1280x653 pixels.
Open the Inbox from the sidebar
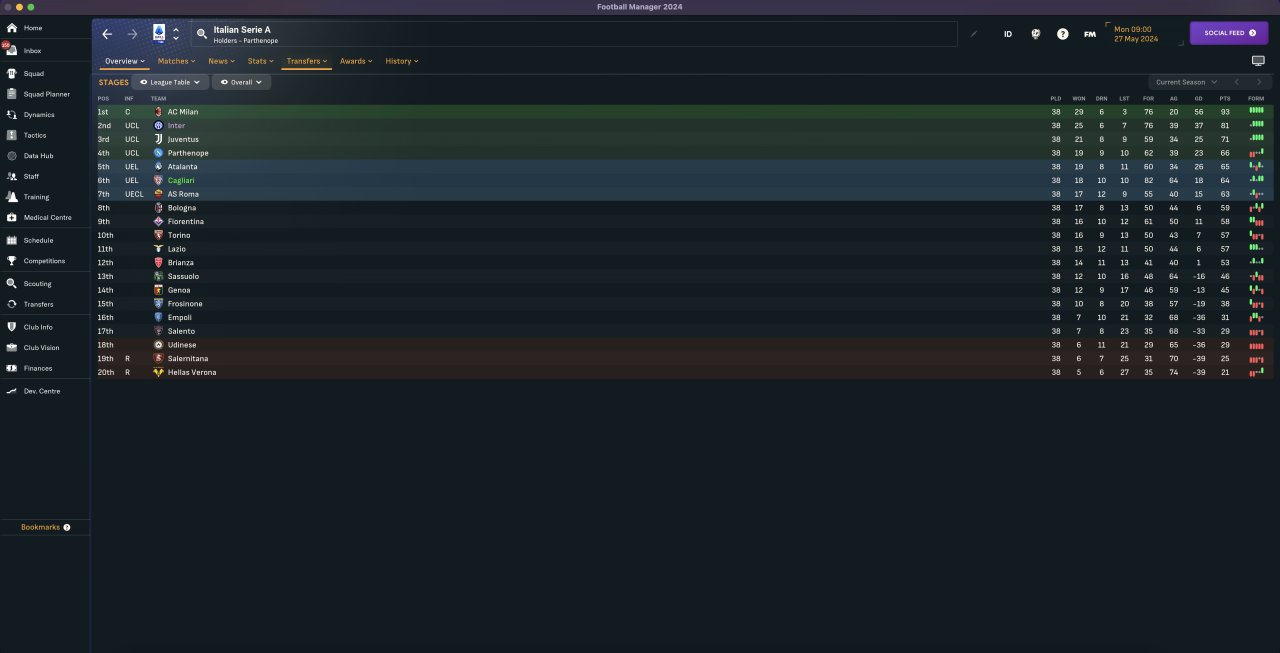point(33,50)
